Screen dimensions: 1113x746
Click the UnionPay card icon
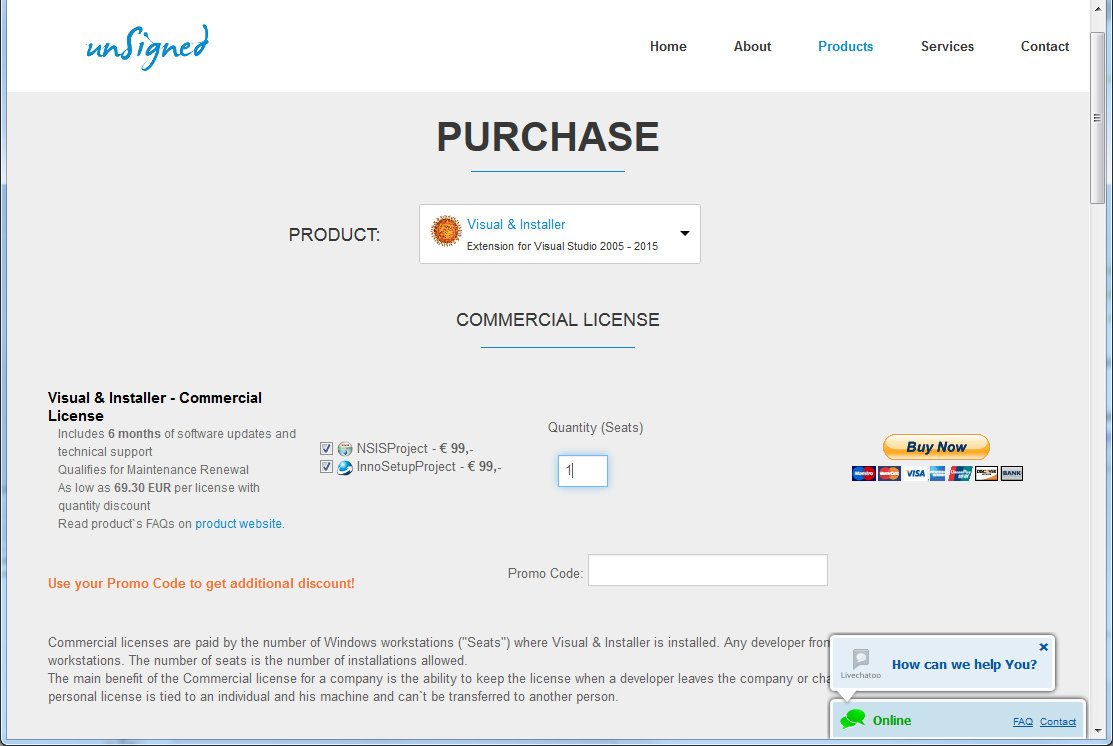click(x=960, y=473)
